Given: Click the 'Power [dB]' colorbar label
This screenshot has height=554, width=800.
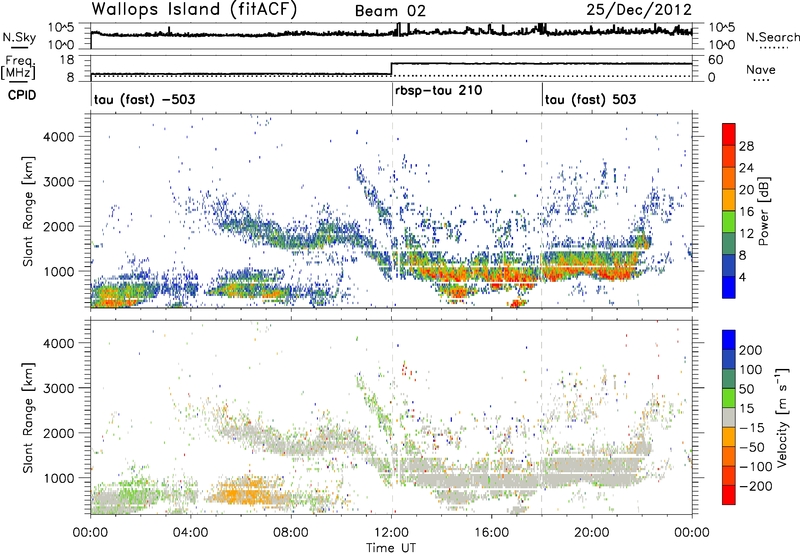Looking at the screenshot, I should click(763, 211).
